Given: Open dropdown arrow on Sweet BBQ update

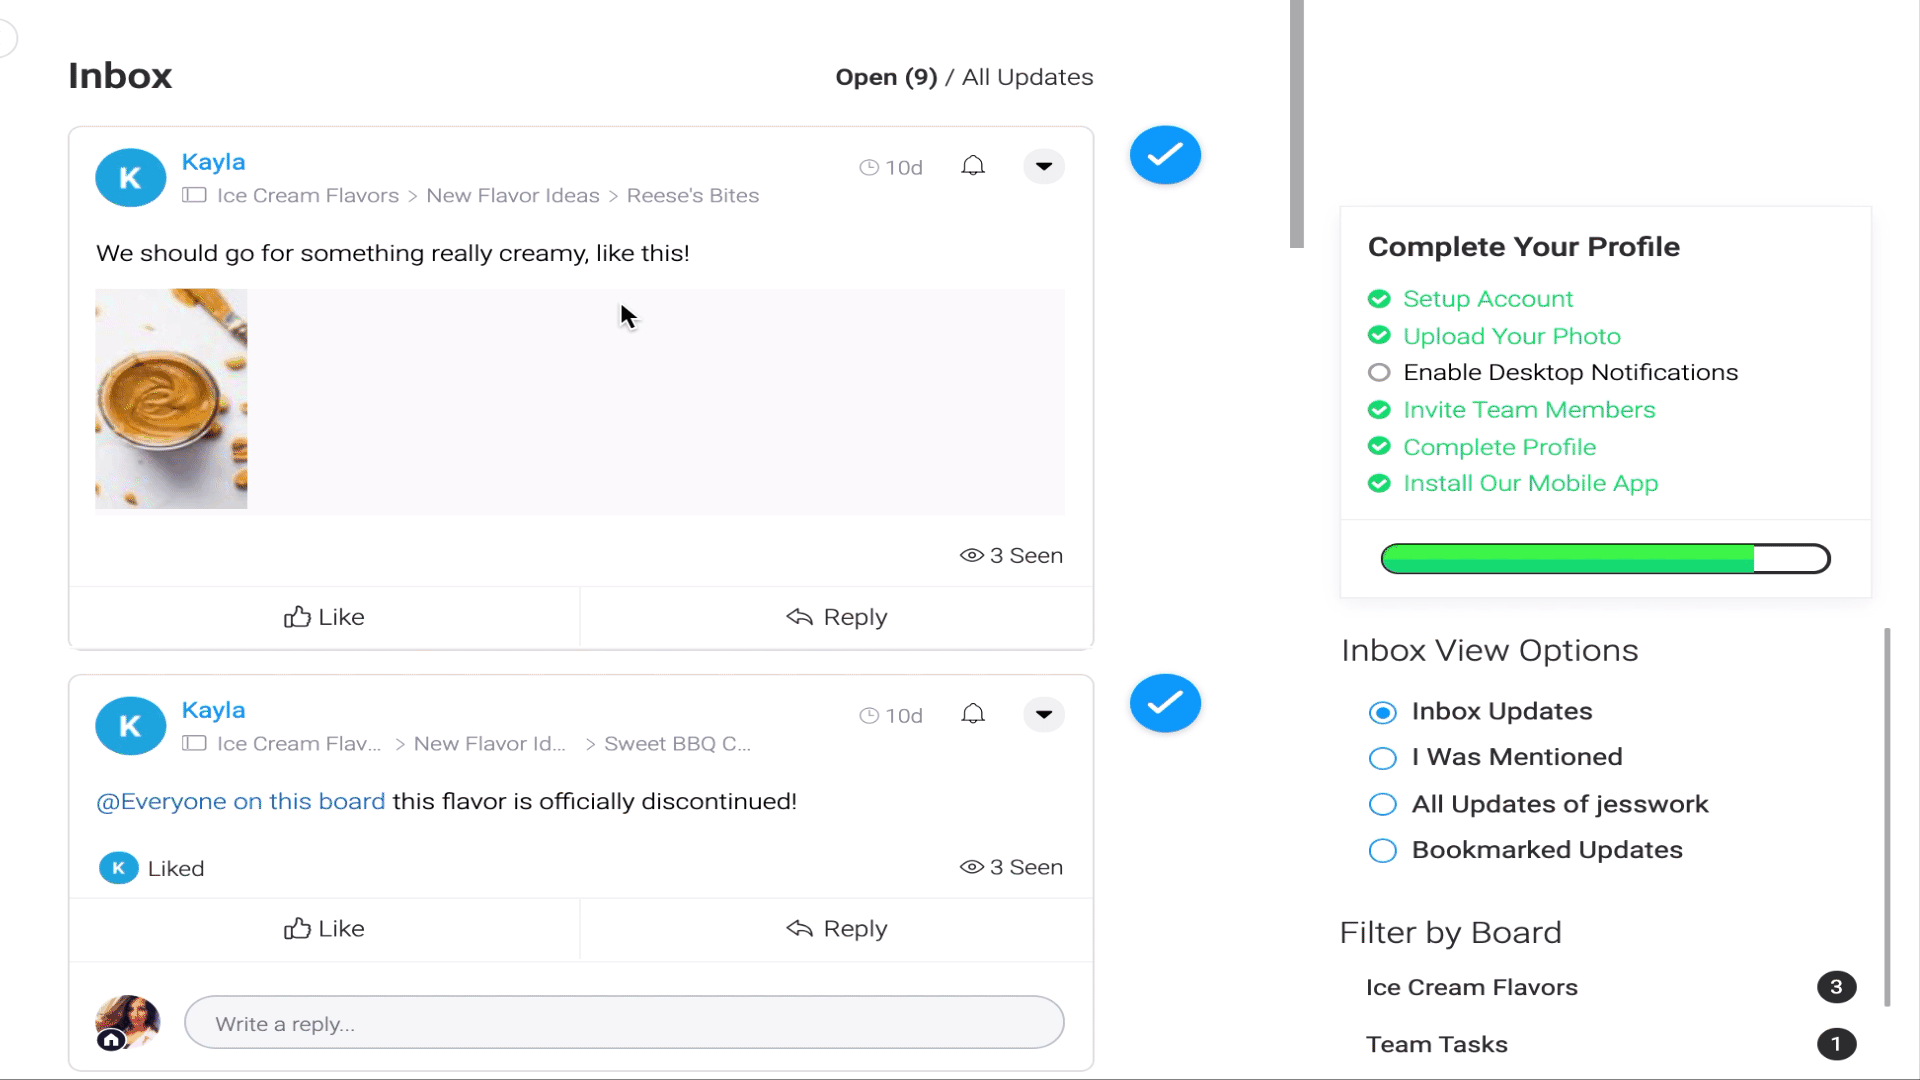Looking at the screenshot, I should (1044, 714).
